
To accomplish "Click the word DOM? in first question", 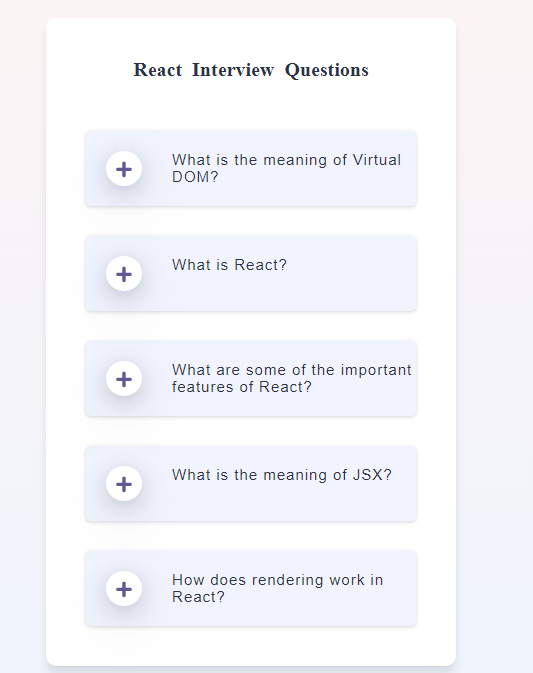I will pyautogui.click(x=195, y=177).
